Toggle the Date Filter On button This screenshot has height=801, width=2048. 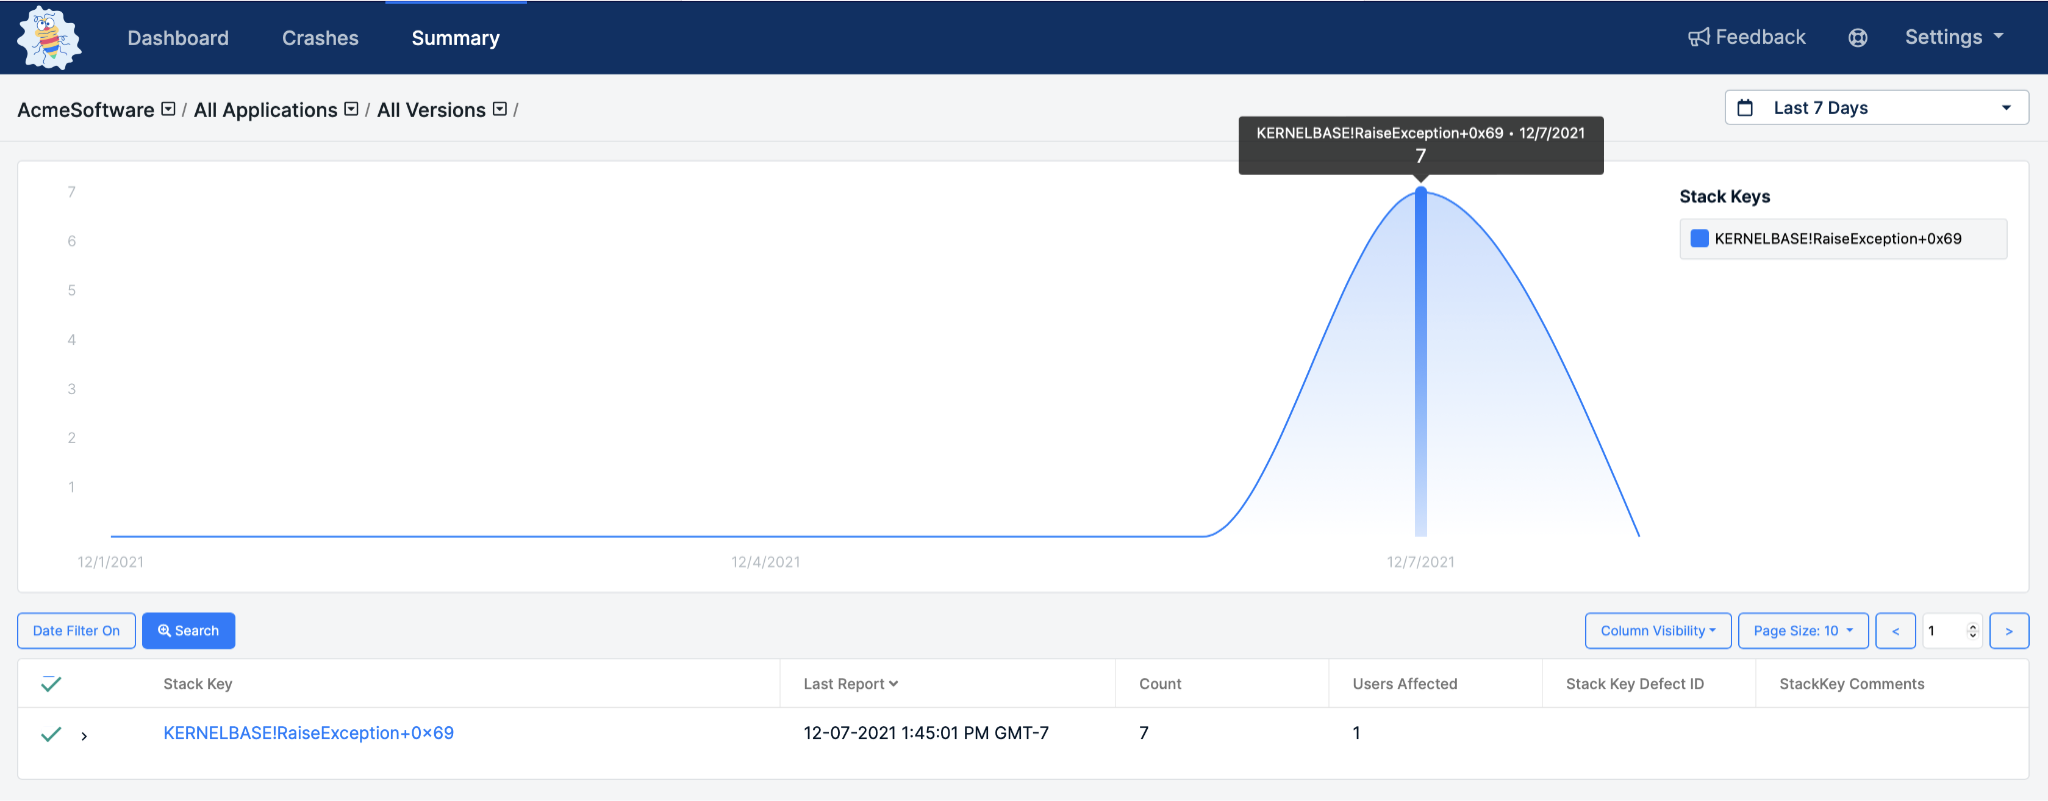tap(76, 631)
